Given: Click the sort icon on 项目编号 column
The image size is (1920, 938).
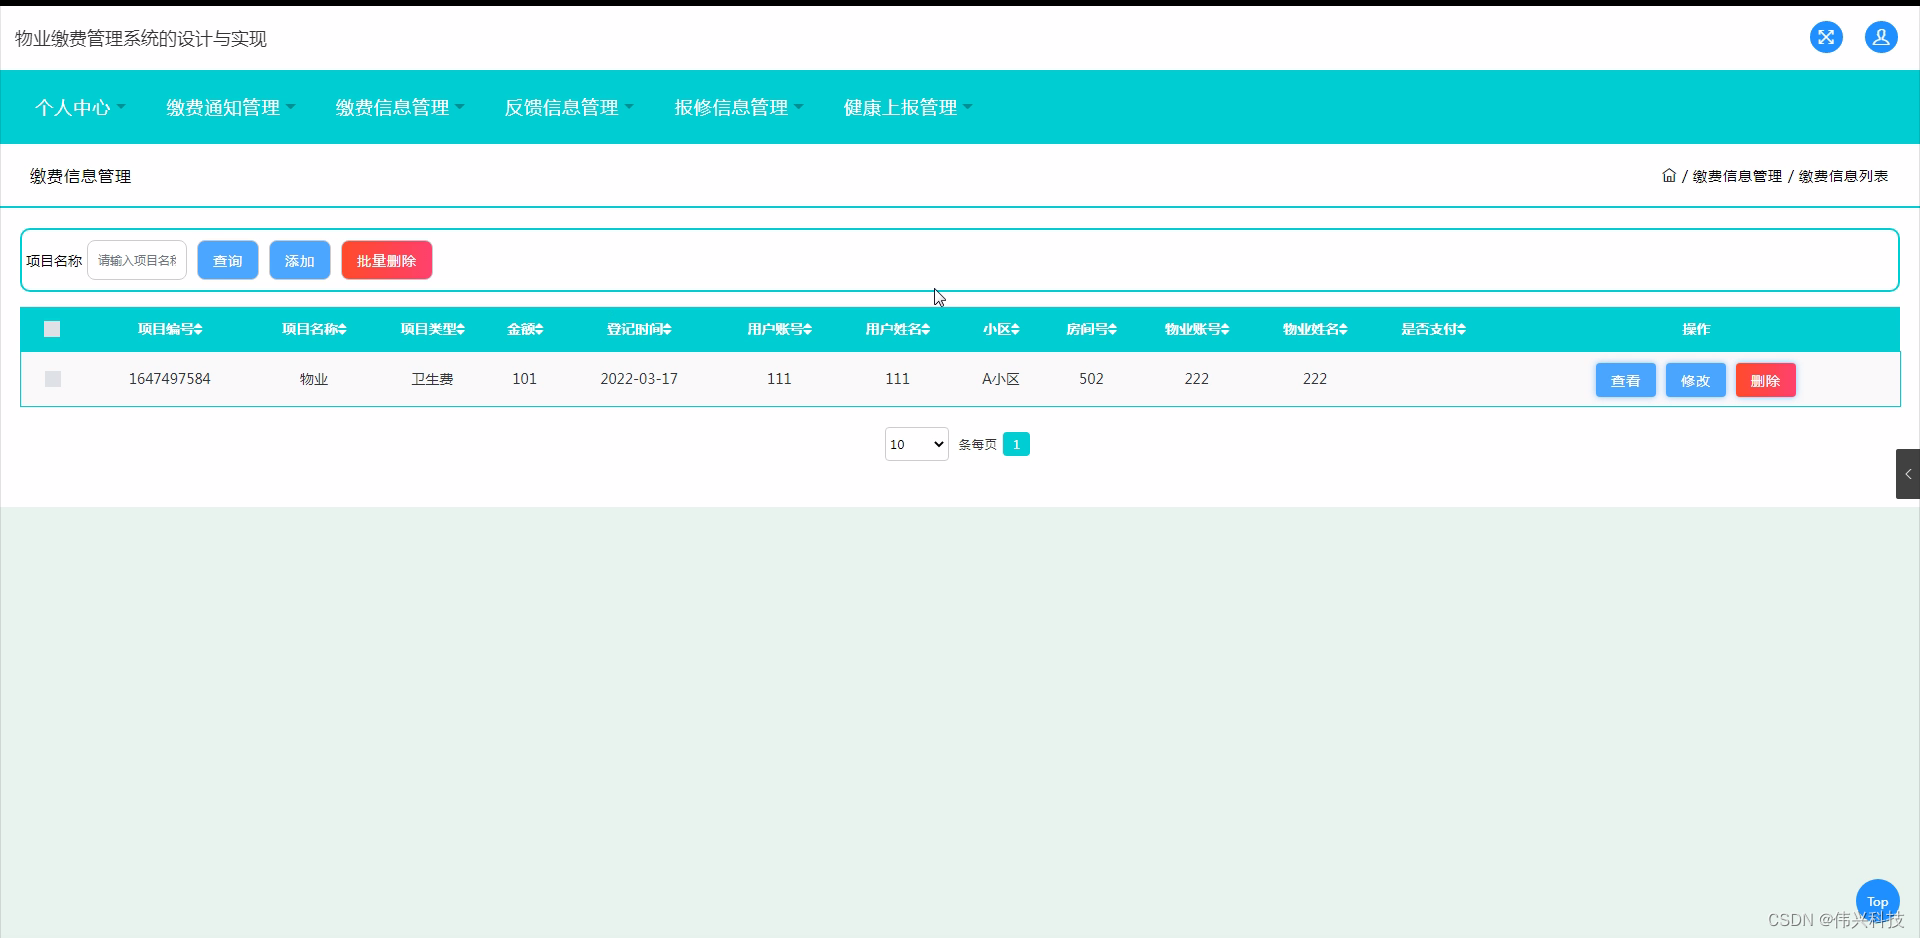Looking at the screenshot, I should click(x=199, y=329).
